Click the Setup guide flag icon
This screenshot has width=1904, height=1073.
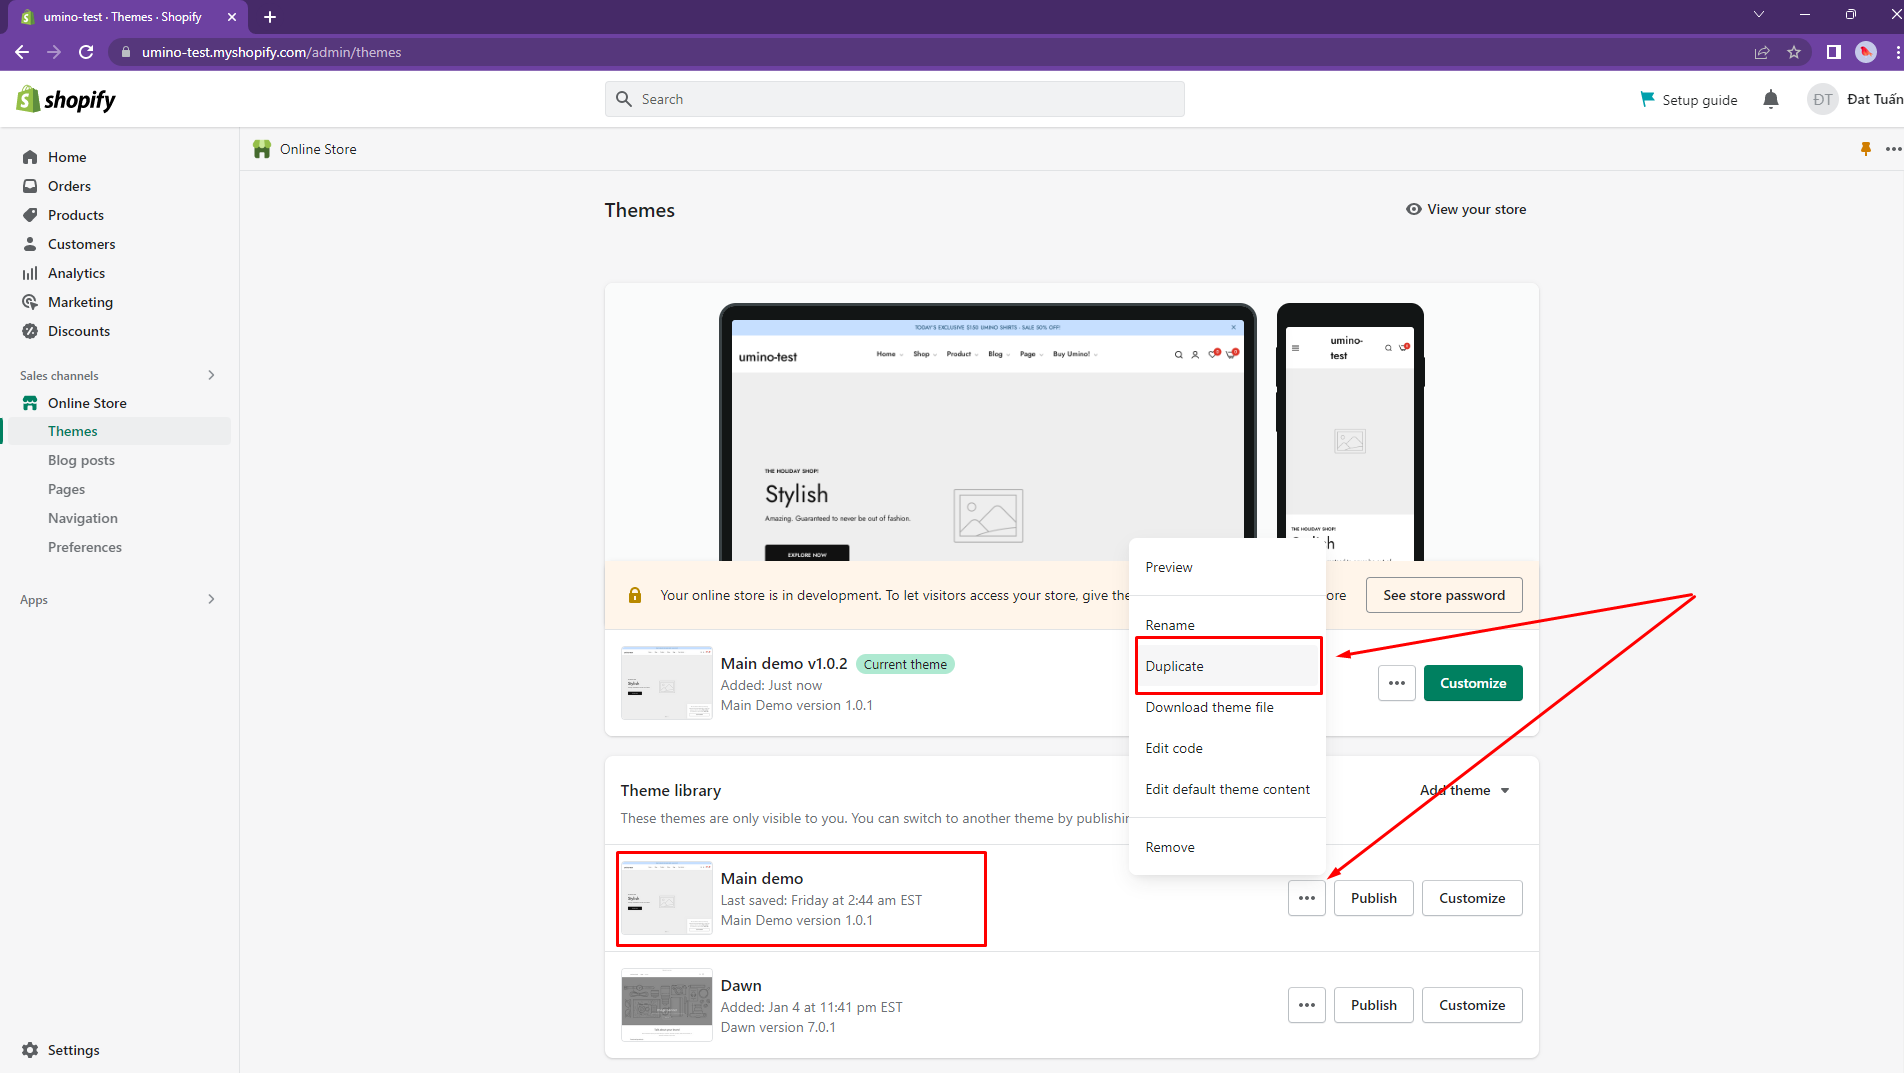click(x=1647, y=99)
